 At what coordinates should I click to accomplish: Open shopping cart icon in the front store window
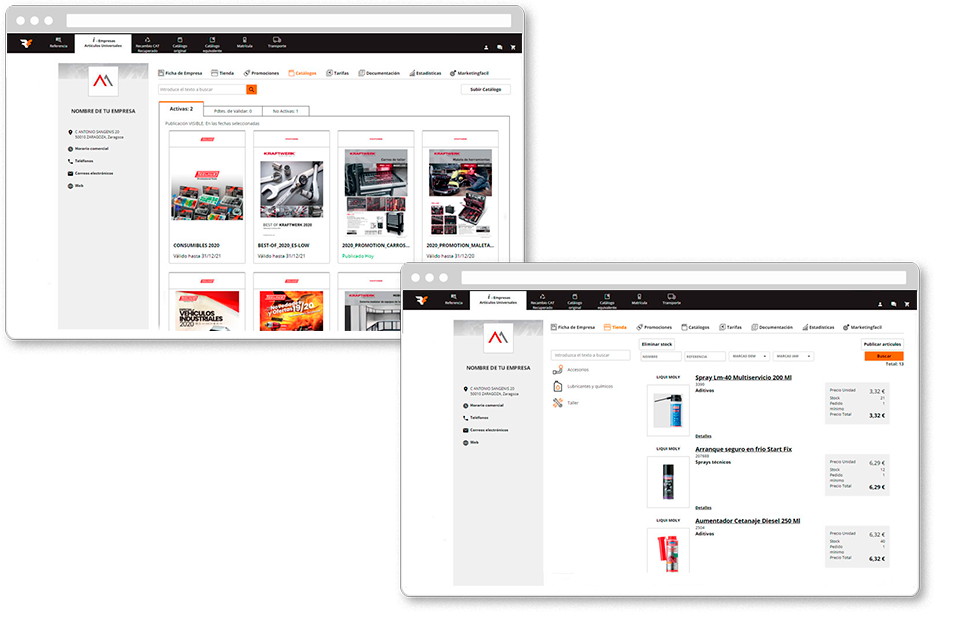906,303
